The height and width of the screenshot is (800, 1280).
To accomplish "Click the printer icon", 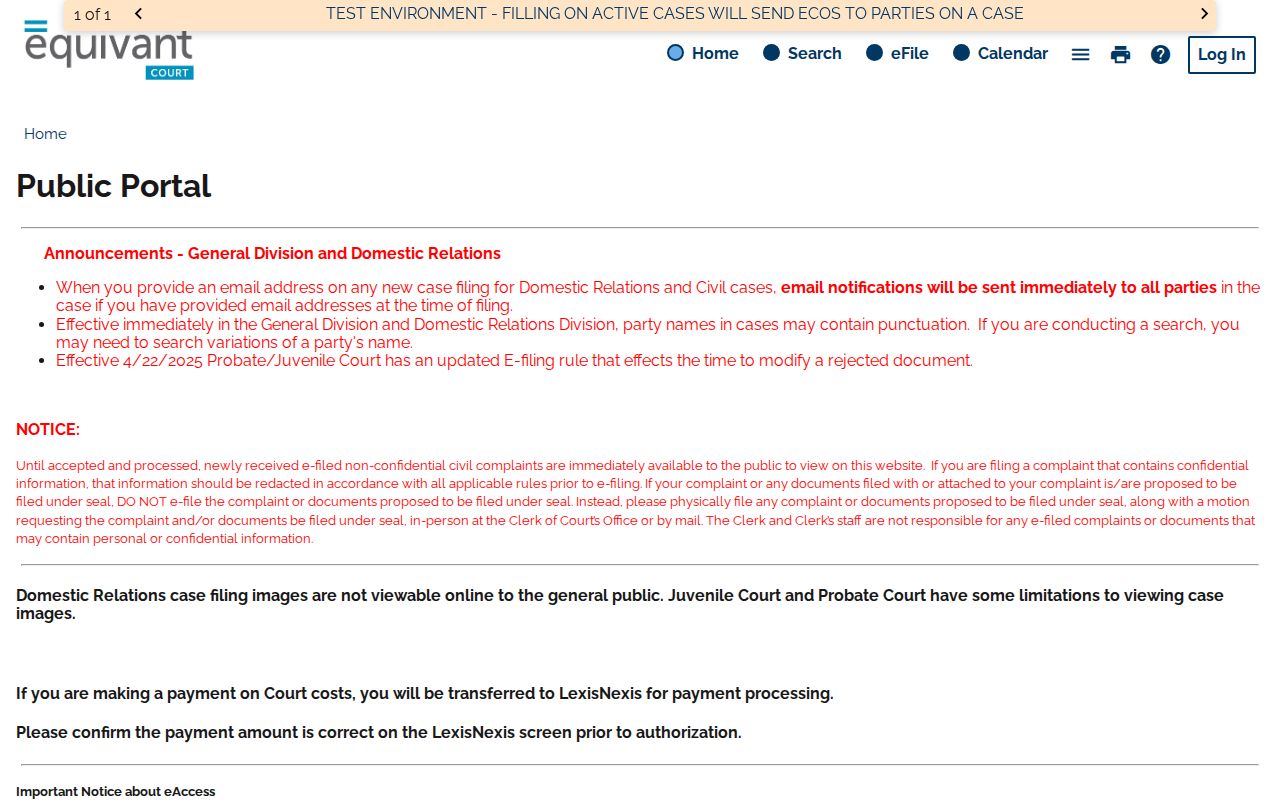I will coord(1120,54).
